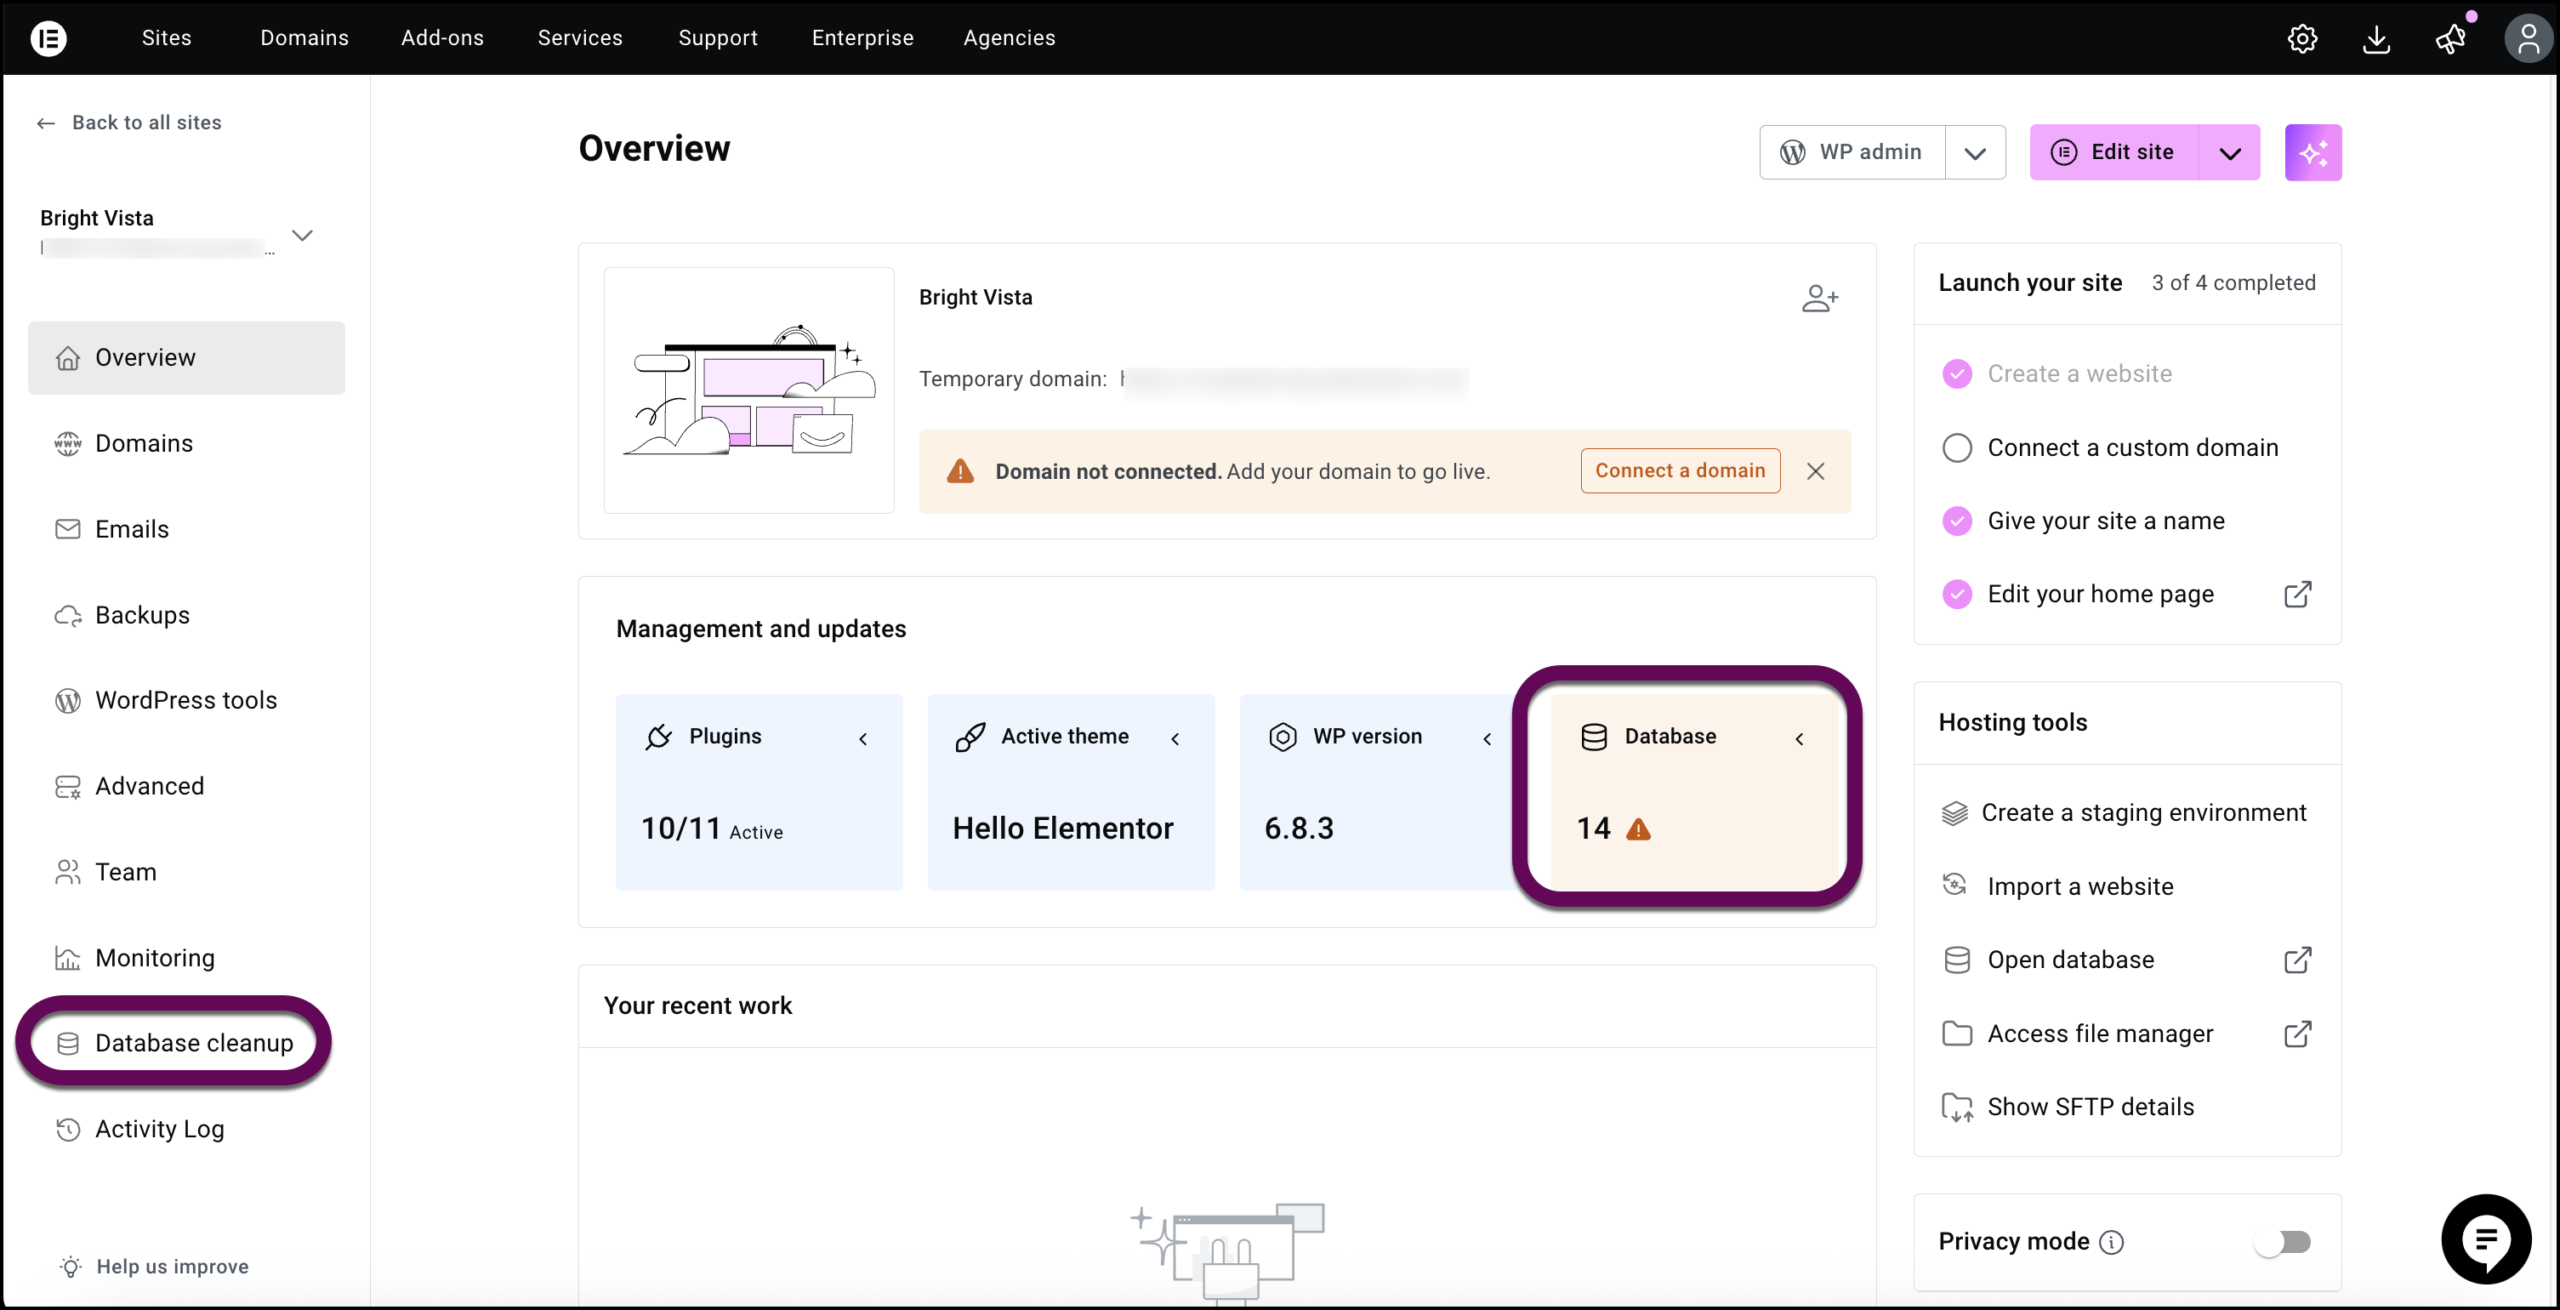The height and width of the screenshot is (1310, 2560).
Task: Check Connect a custom domain step
Action: point(1956,448)
